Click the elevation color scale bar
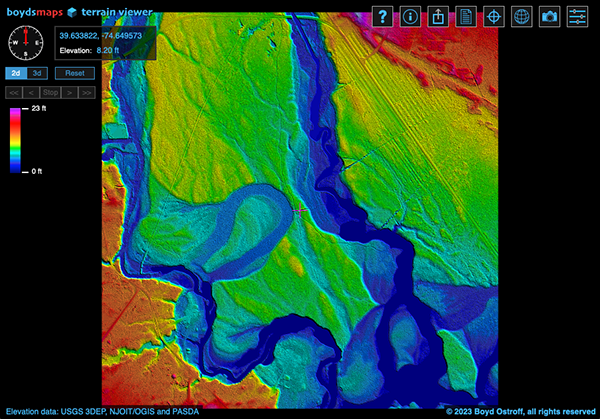The image size is (600, 419). [x=14, y=139]
